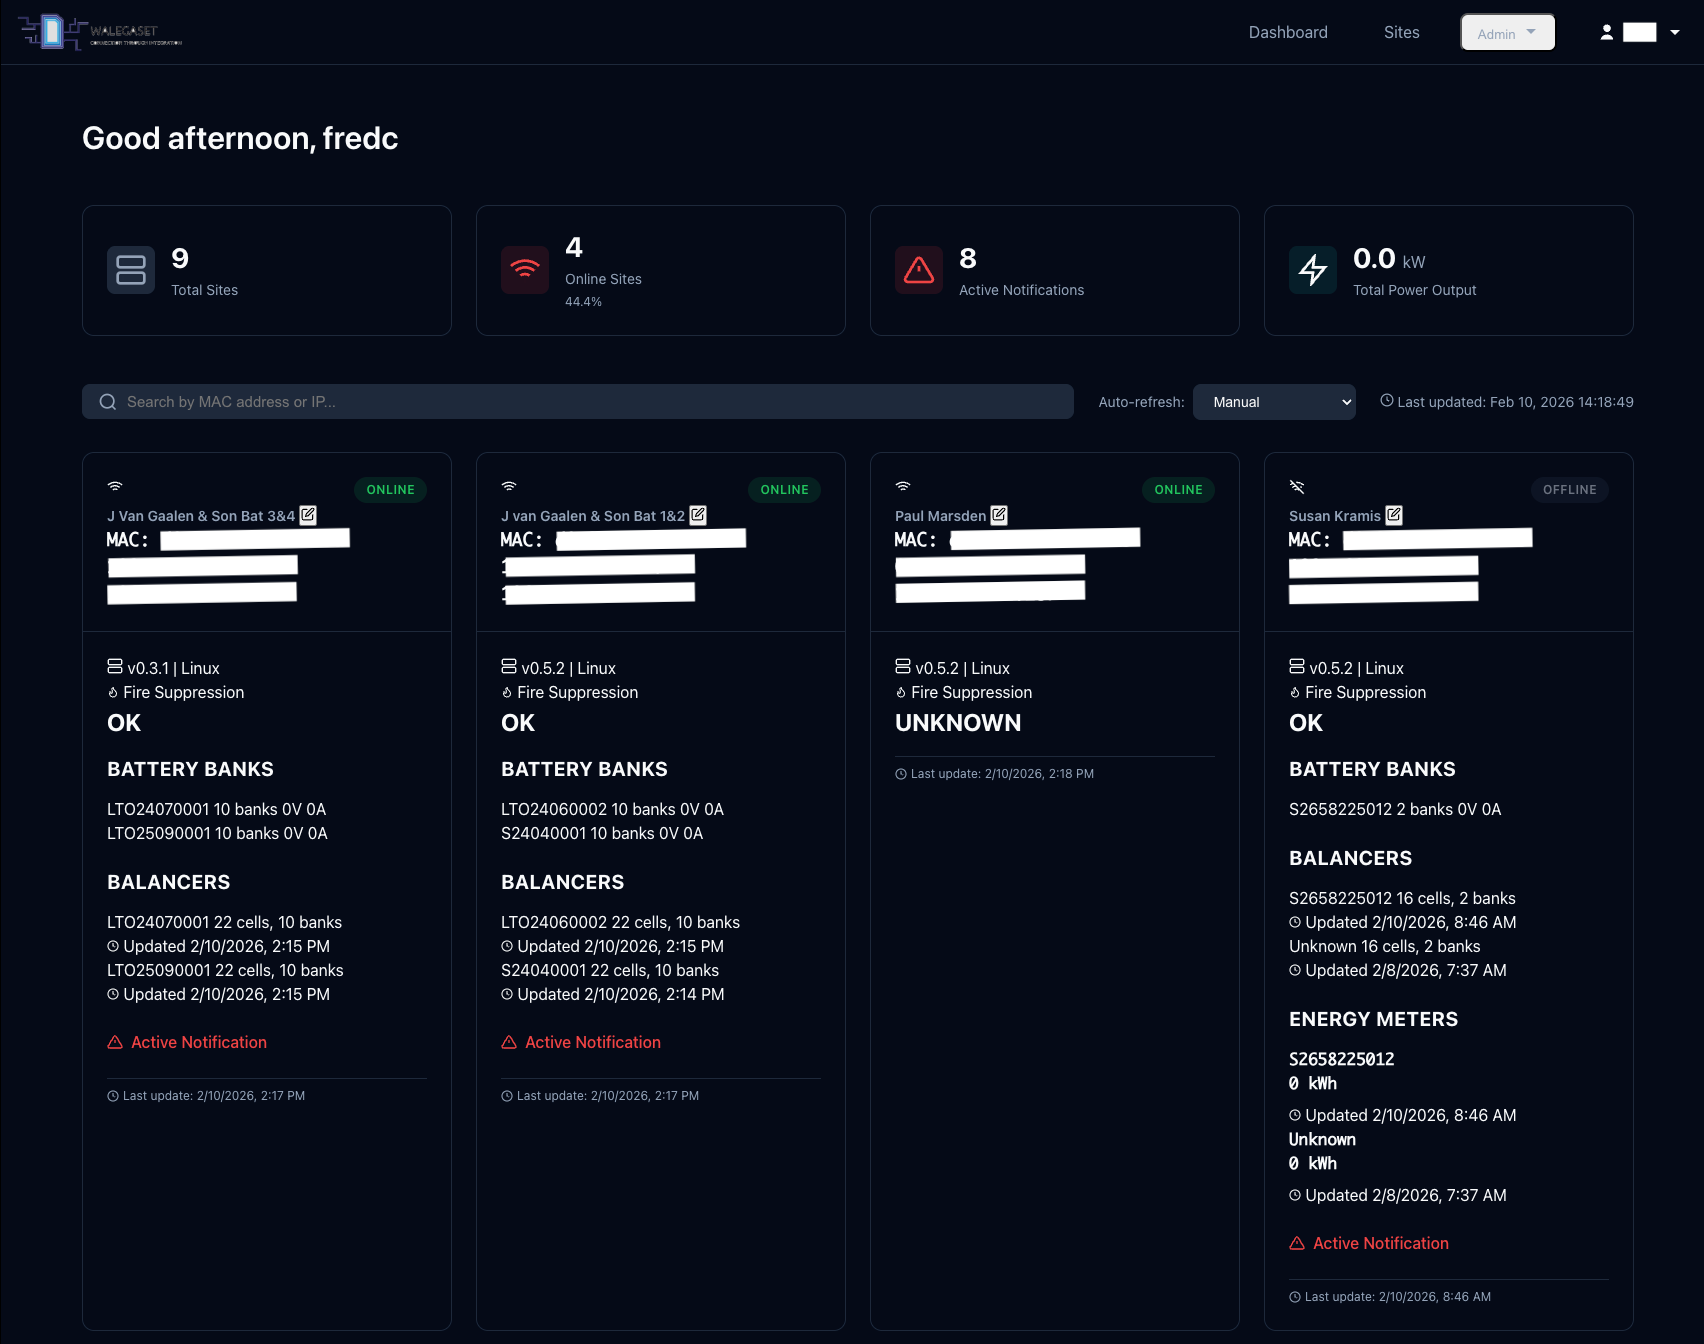This screenshot has width=1704, height=1344.
Task: Click the offline wifi icon on Susan Kramis card
Action: tap(1297, 487)
